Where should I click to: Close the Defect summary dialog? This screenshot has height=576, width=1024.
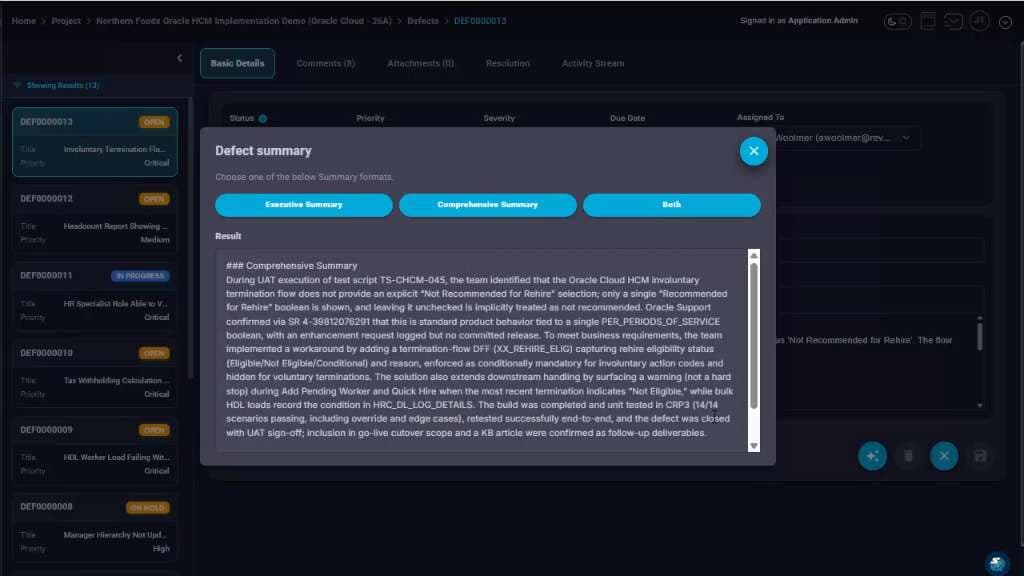point(754,152)
